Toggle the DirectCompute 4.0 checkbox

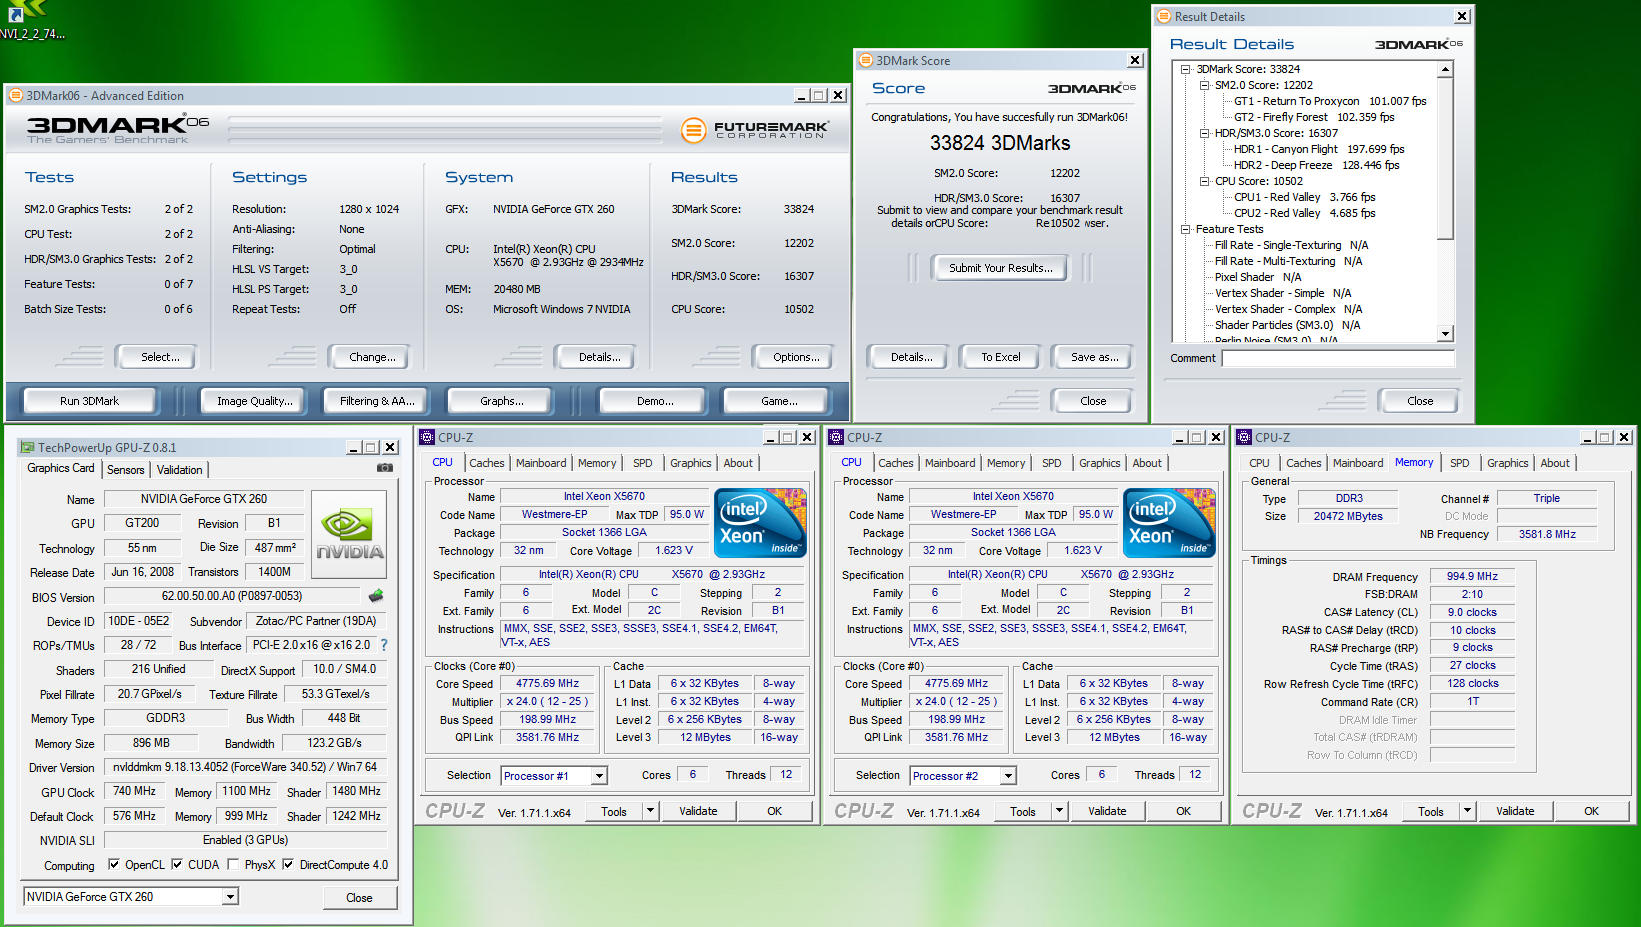click(x=288, y=864)
